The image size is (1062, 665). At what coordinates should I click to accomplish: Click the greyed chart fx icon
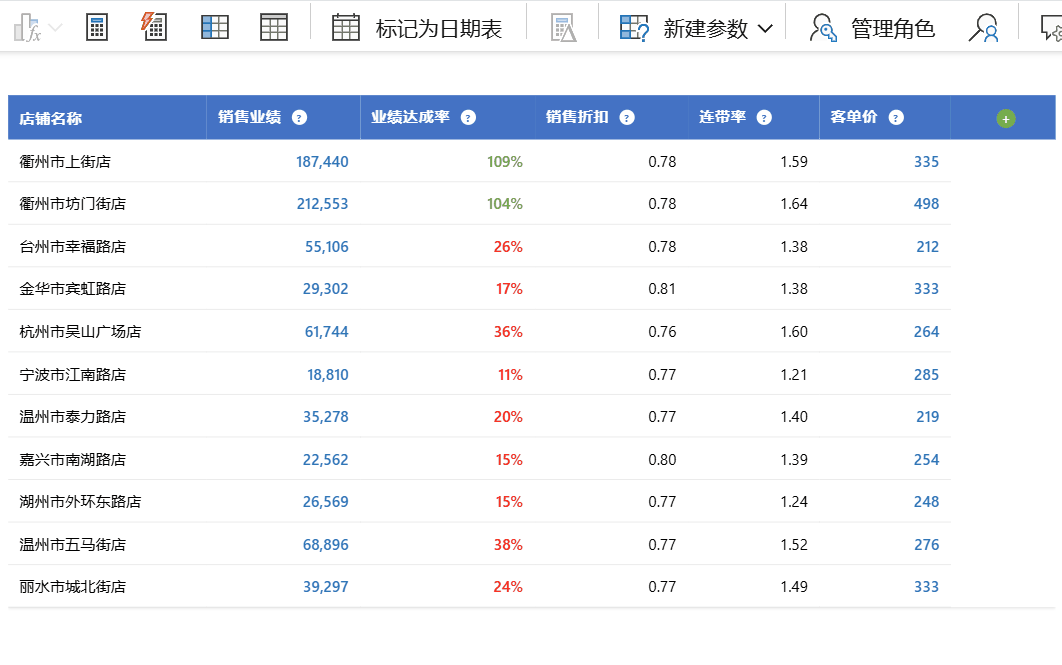[x=27, y=28]
